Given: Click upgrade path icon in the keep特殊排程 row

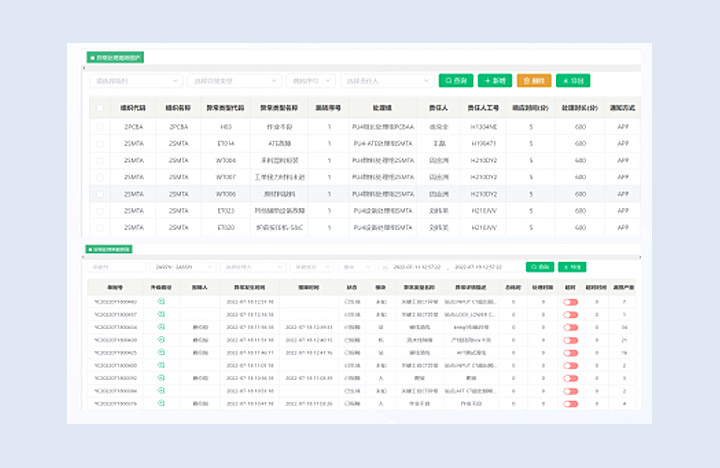Looking at the screenshot, I should (x=160, y=327).
